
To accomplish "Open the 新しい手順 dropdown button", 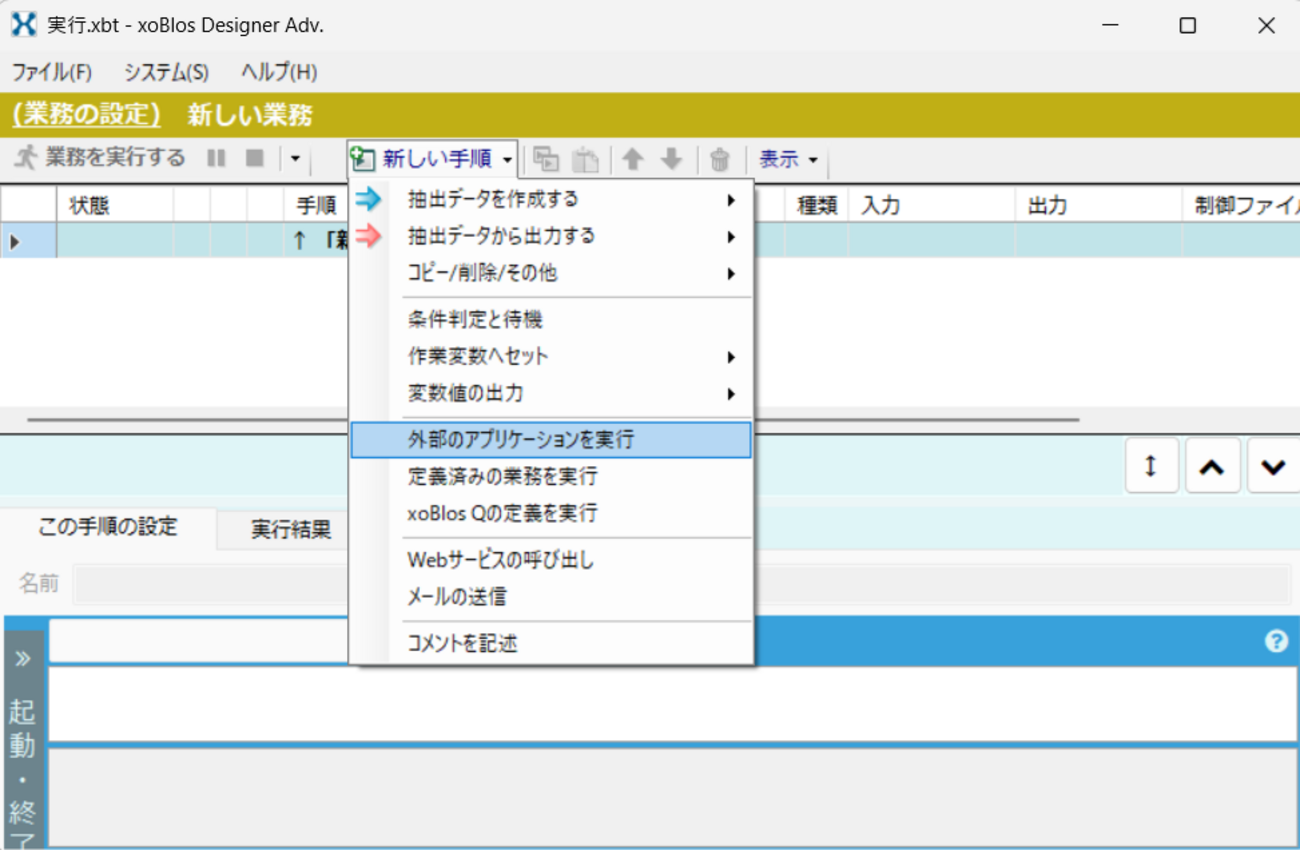I will point(432,159).
